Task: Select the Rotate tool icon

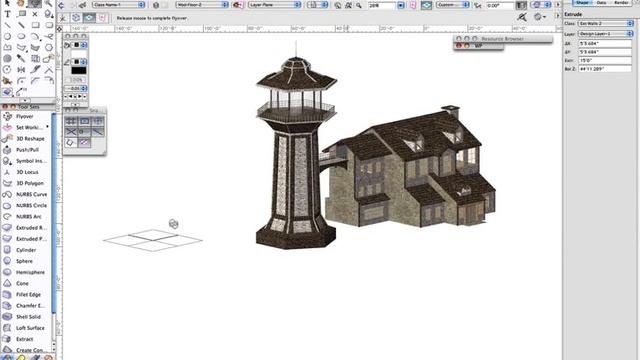Action: pos(7,70)
